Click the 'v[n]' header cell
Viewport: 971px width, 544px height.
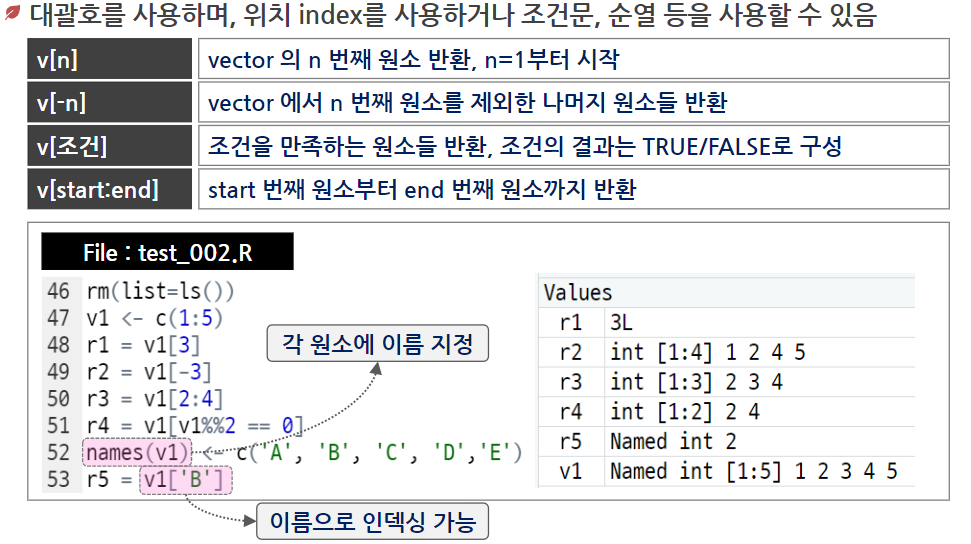[x=110, y=59]
